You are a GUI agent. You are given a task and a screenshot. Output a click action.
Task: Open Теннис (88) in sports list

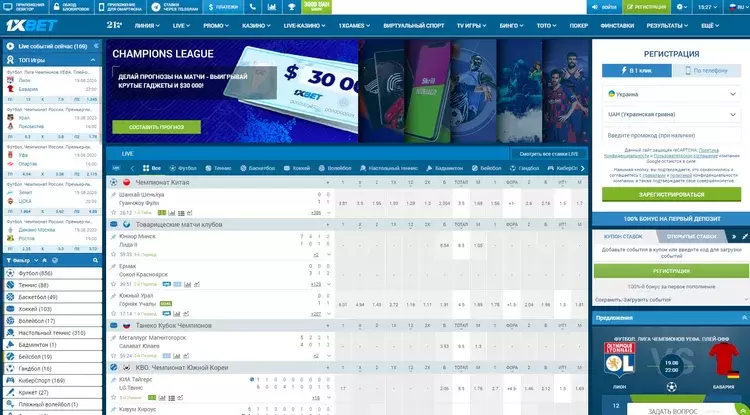pyautogui.click(x=53, y=285)
